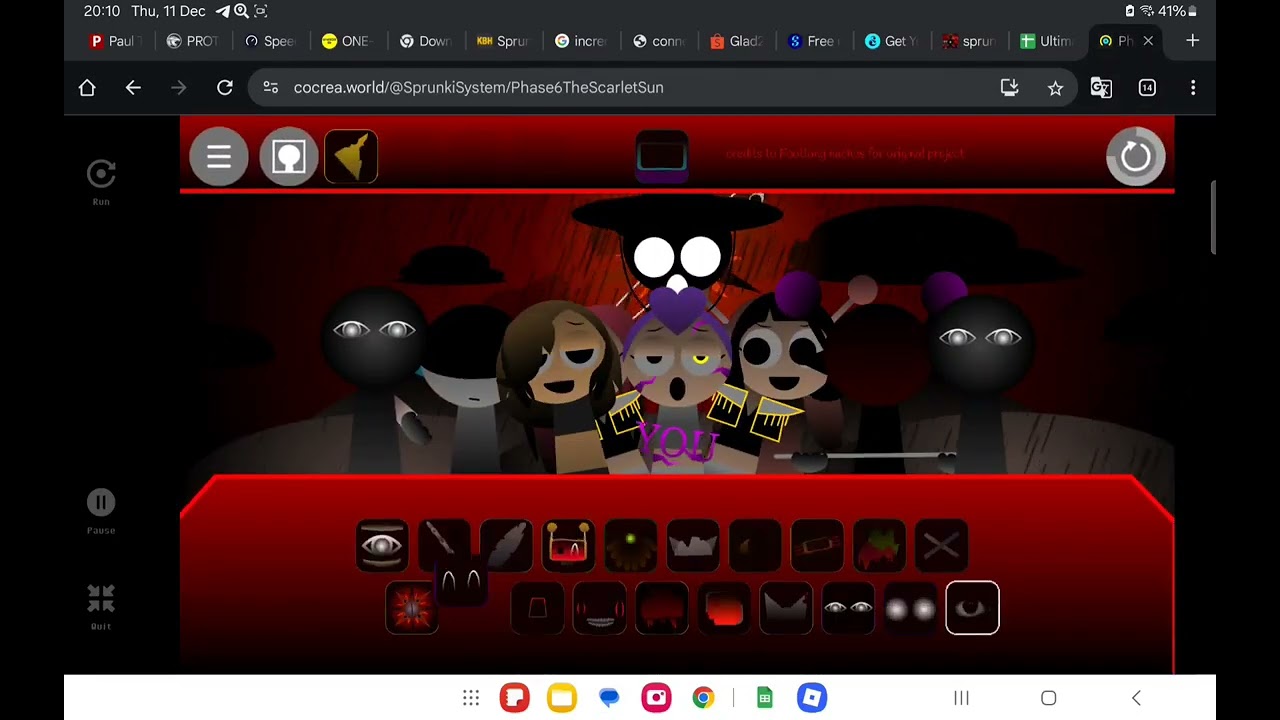Navigate back in browser
The image size is (1280, 720).
[x=133, y=88]
